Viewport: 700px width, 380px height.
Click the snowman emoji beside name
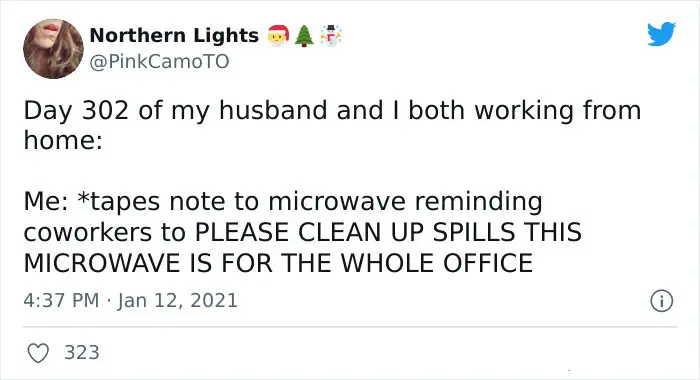331,36
